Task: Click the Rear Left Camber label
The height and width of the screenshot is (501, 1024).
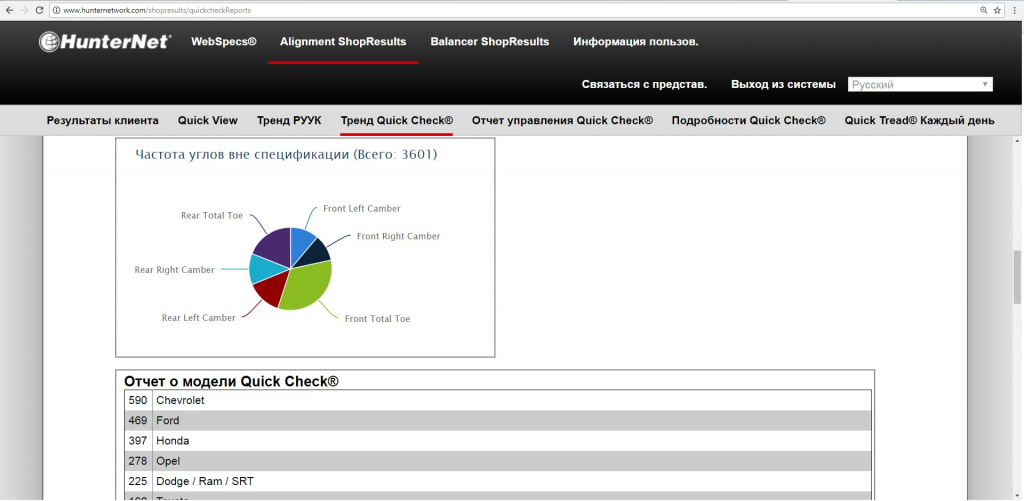Action: [x=199, y=318]
